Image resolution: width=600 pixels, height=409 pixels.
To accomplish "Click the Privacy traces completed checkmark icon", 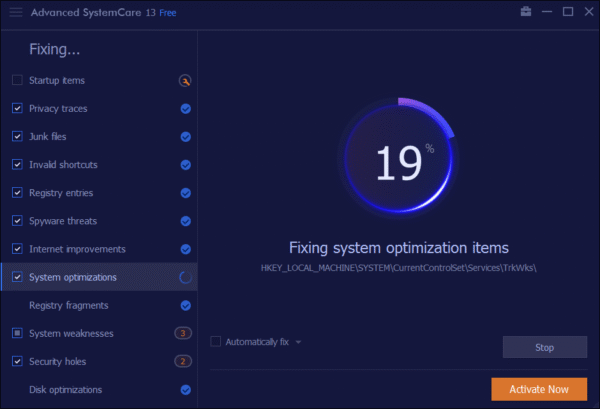I will [185, 108].
